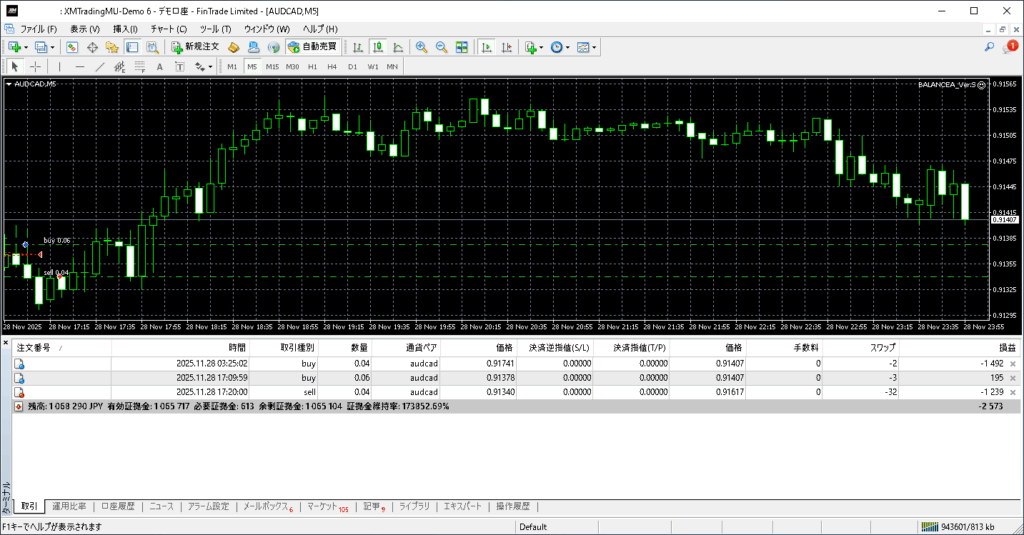Open the search magnifier icon at top right
Viewport: 1024px width, 535px height.
click(x=990, y=47)
